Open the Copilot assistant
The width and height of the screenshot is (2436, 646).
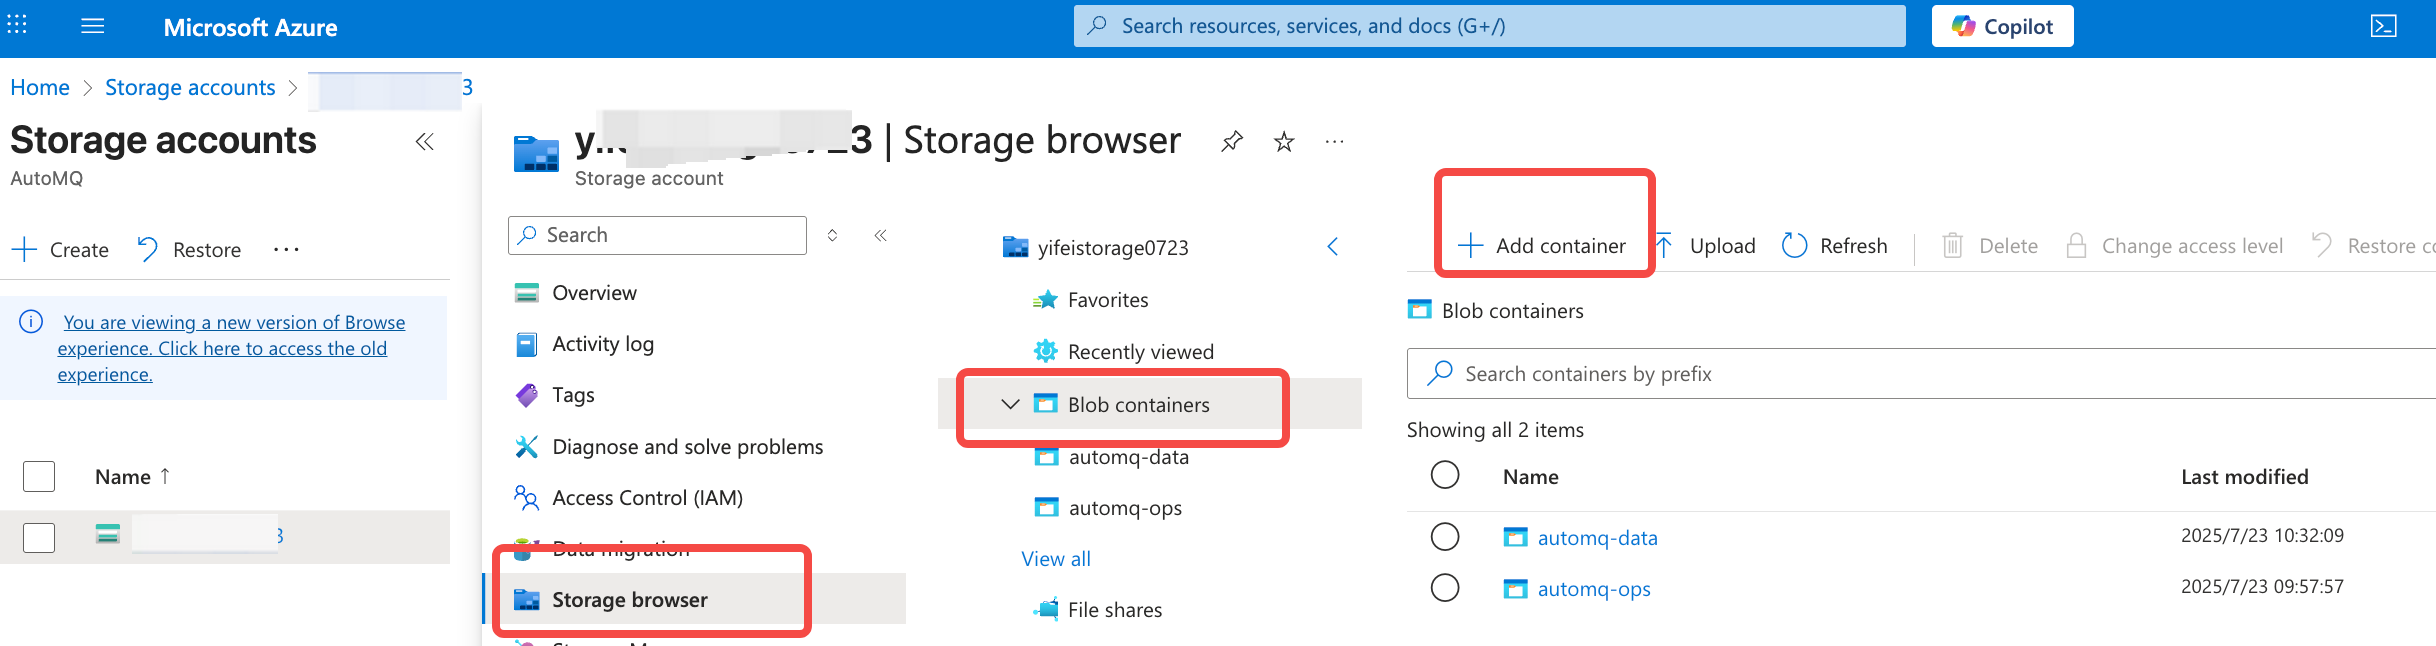[2002, 27]
